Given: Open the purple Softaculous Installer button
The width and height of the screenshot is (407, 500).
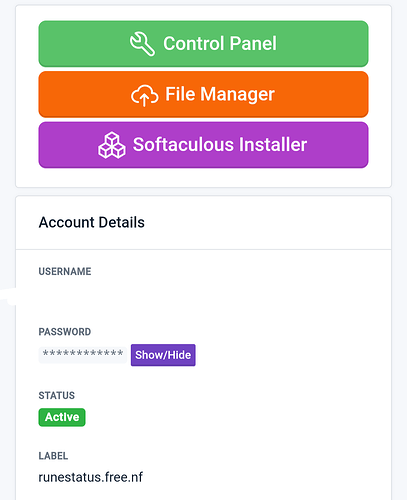Looking at the screenshot, I should 203,145.
